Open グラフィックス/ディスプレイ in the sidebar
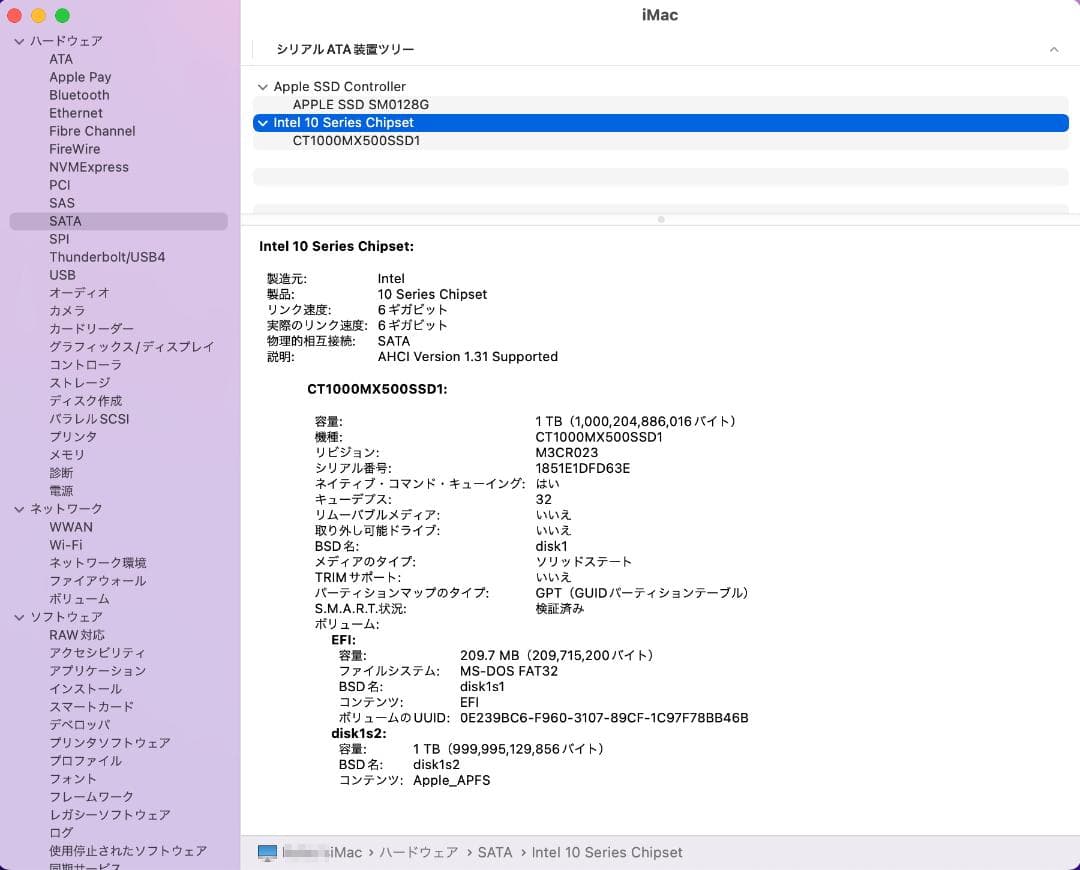The image size is (1080, 870). coord(132,346)
